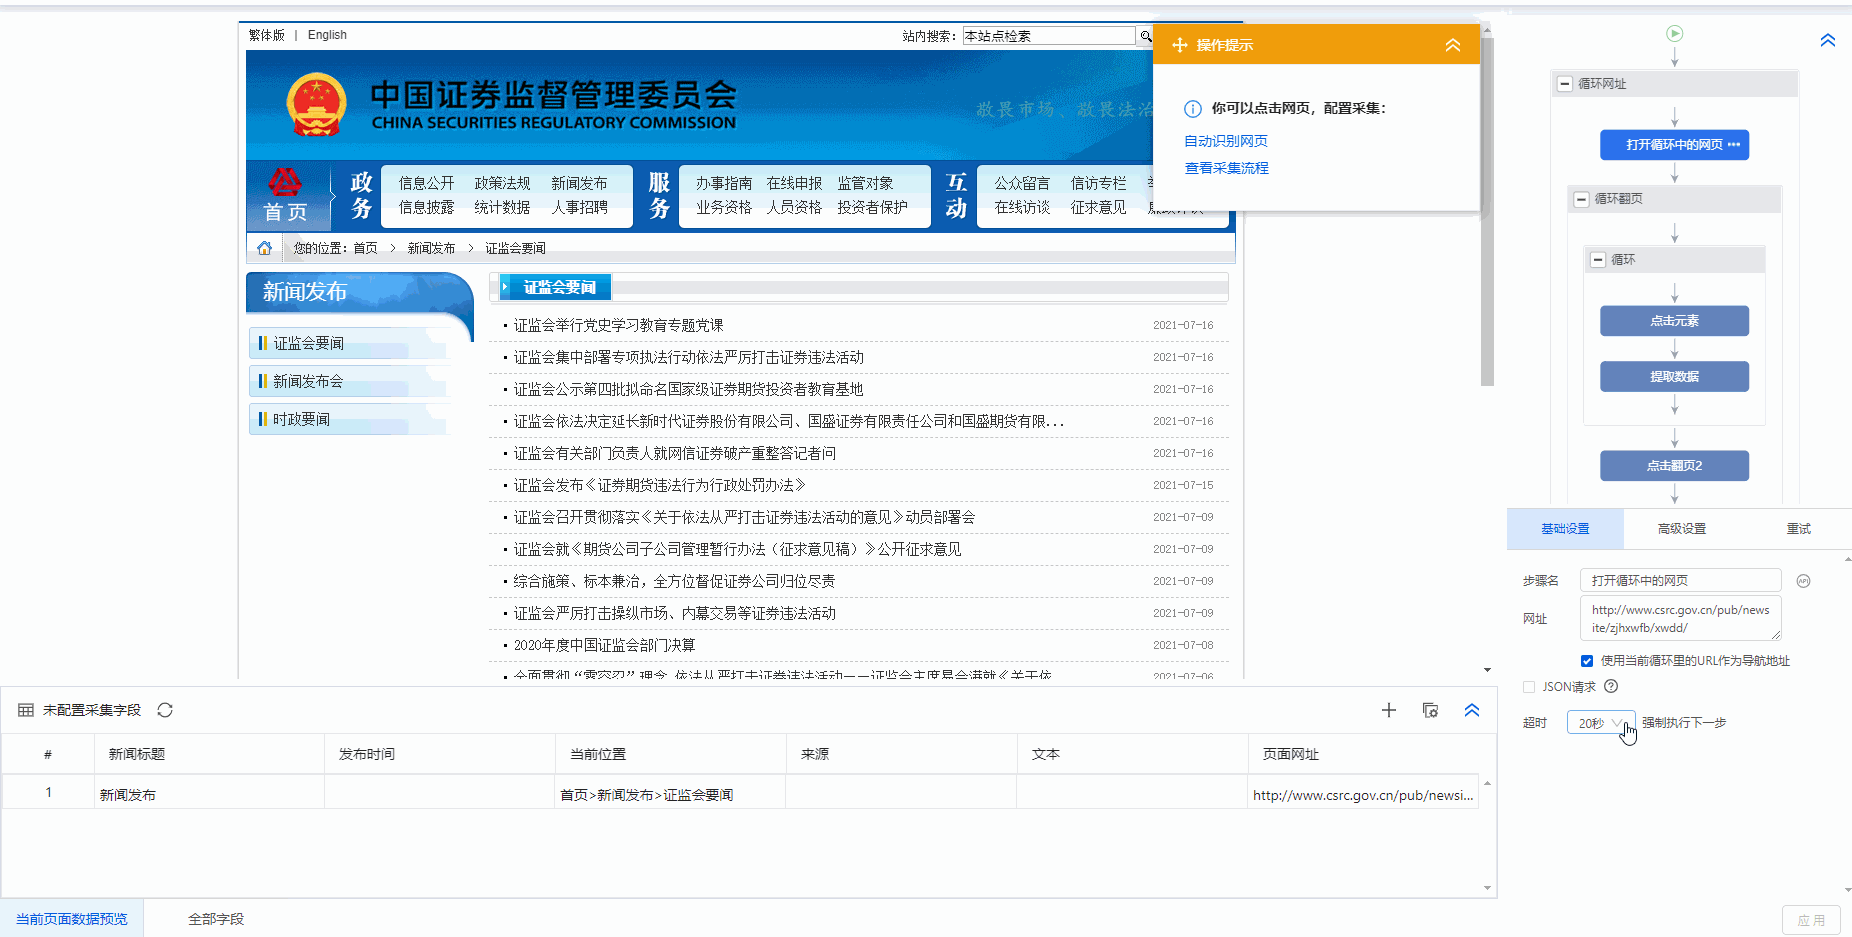Select the 打开循环中的网页 step
The width and height of the screenshot is (1852, 937).
(1674, 145)
